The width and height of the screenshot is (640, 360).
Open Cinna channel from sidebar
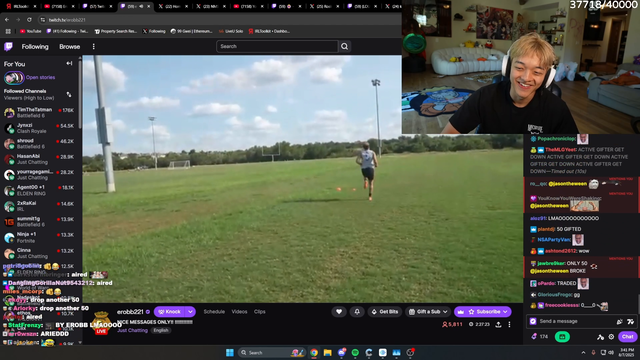[x=39, y=253]
